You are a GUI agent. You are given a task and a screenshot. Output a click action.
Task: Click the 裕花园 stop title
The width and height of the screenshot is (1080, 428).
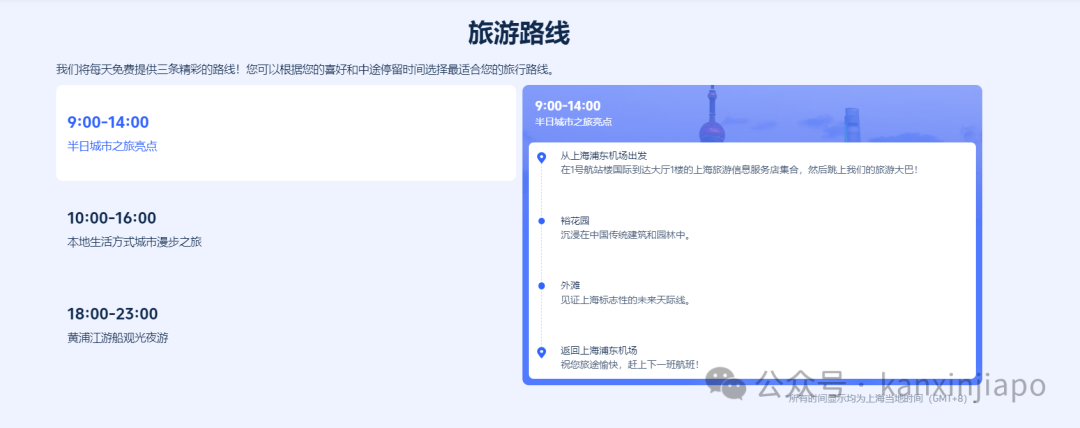[x=575, y=221]
